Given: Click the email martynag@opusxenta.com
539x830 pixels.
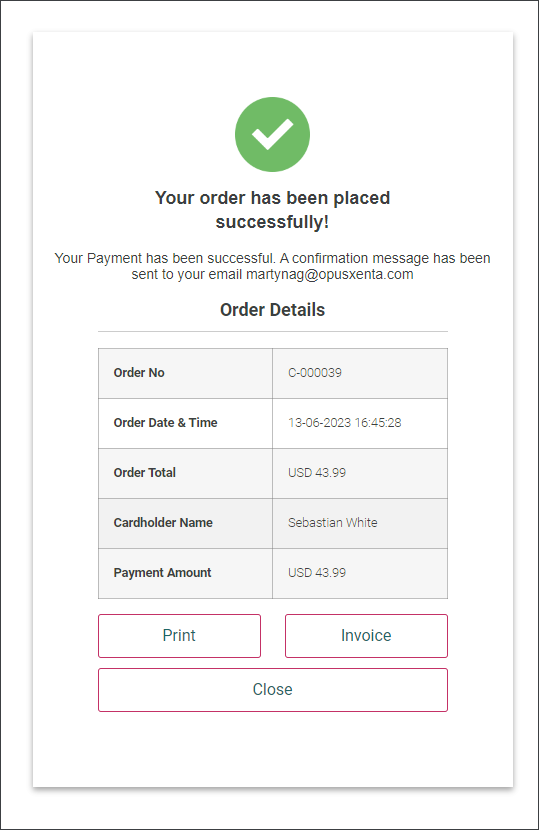Looking at the screenshot, I should tap(329, 275).
